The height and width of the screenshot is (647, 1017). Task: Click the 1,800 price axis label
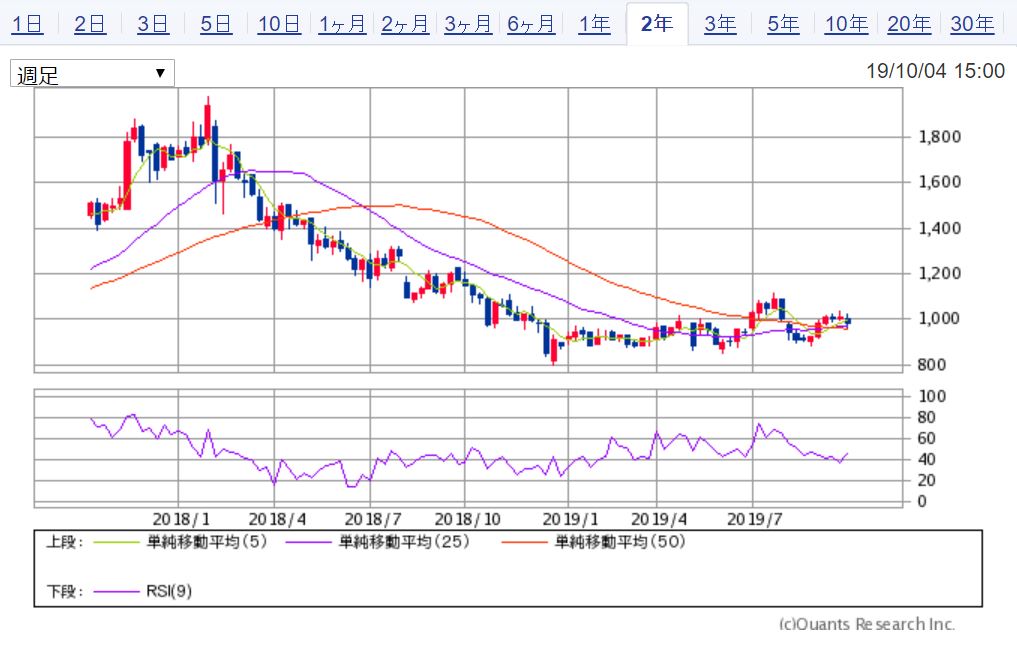940,137
